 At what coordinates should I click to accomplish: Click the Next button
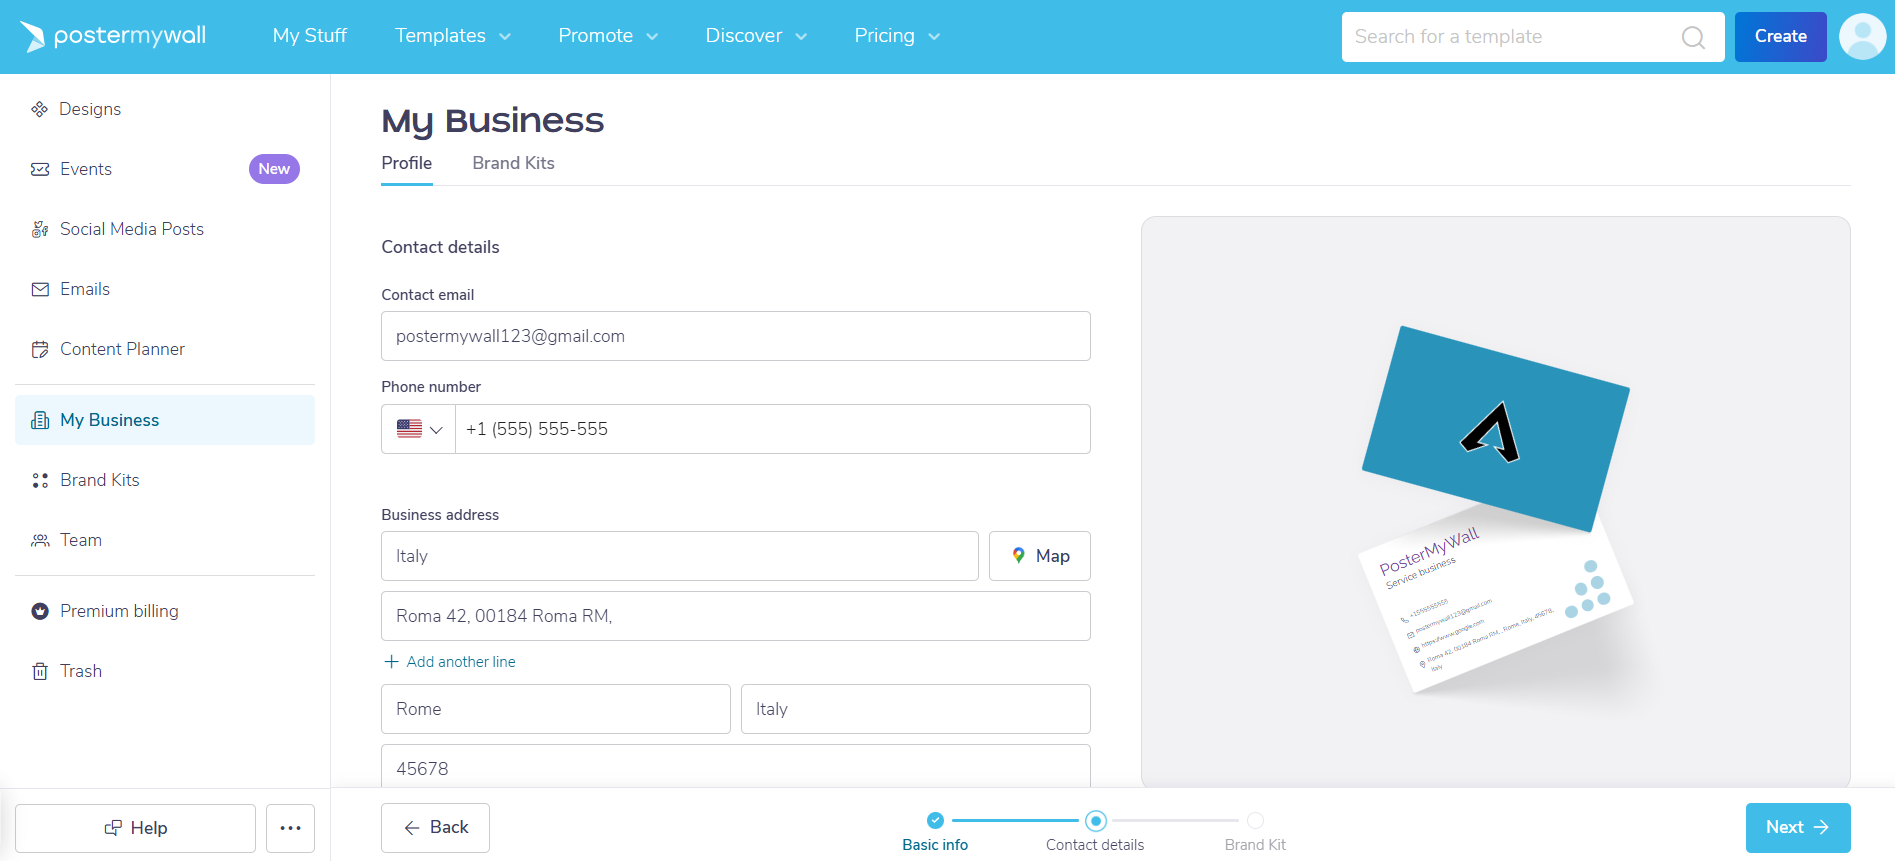coord(1798,828)
